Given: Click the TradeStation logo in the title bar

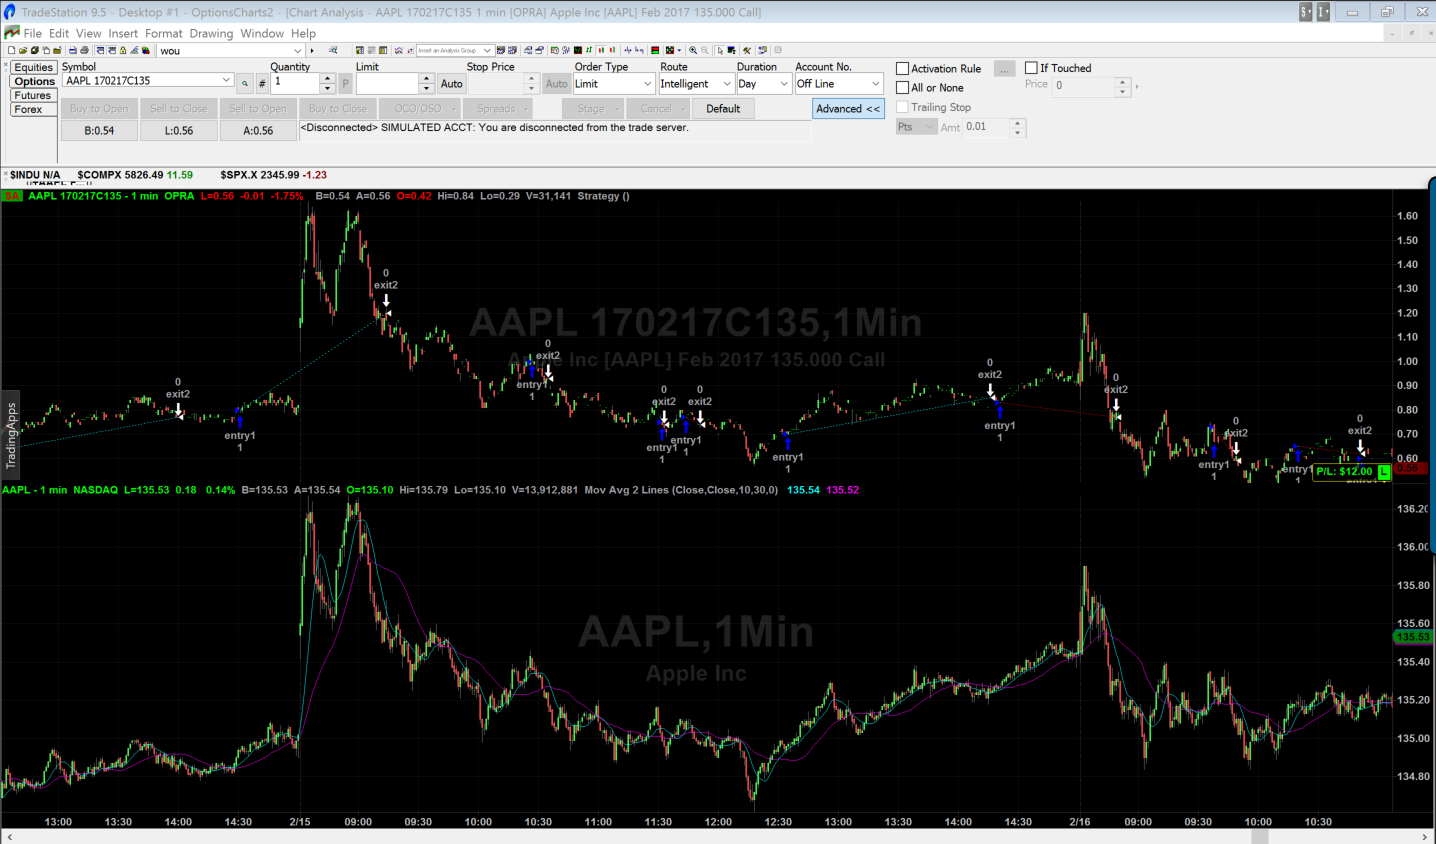Looking at the screenshot, I should (x=10, y=12).
